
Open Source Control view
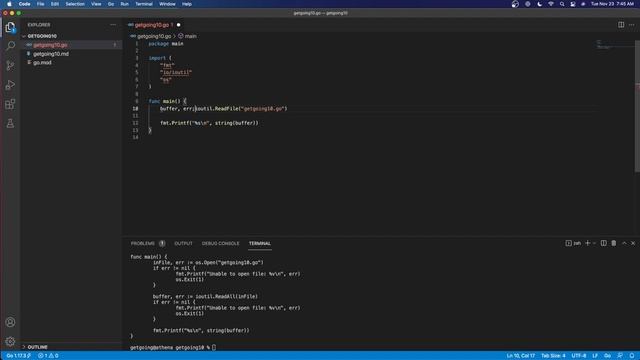(10, 65)
